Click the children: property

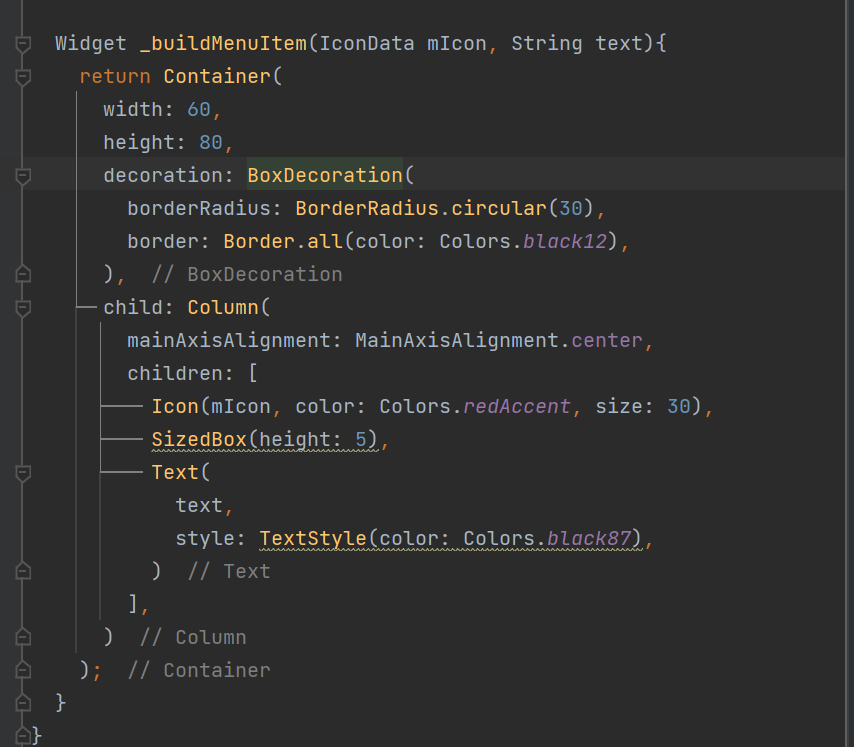(181, 374)
